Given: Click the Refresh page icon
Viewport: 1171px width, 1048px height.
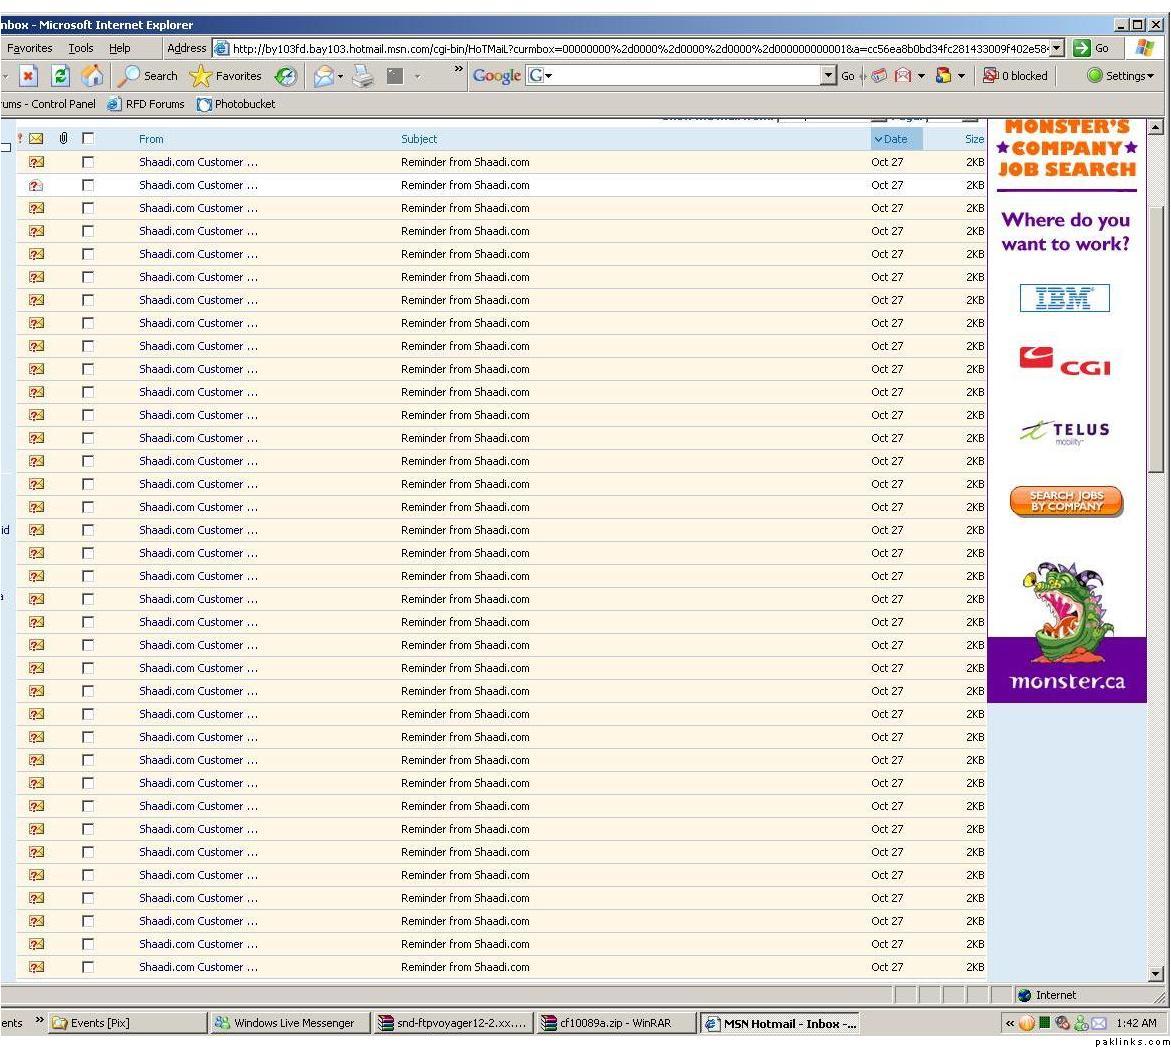Looking at the screenshot, I should [60, 76].
